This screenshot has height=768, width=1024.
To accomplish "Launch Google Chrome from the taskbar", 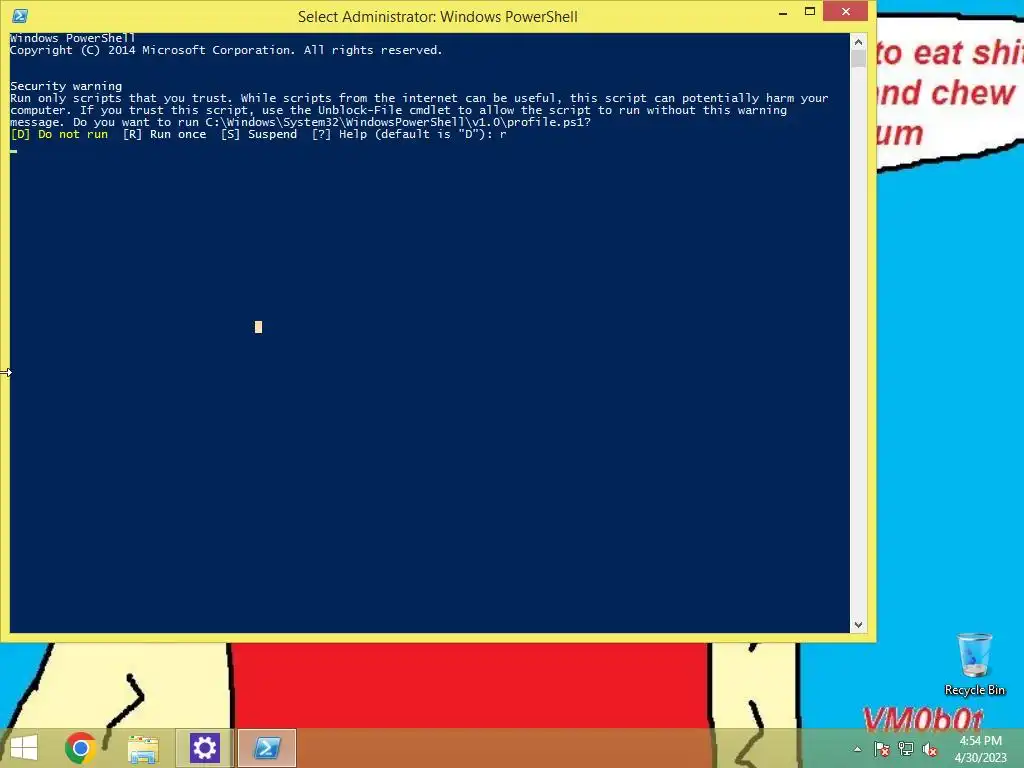I will coord(81,748).
